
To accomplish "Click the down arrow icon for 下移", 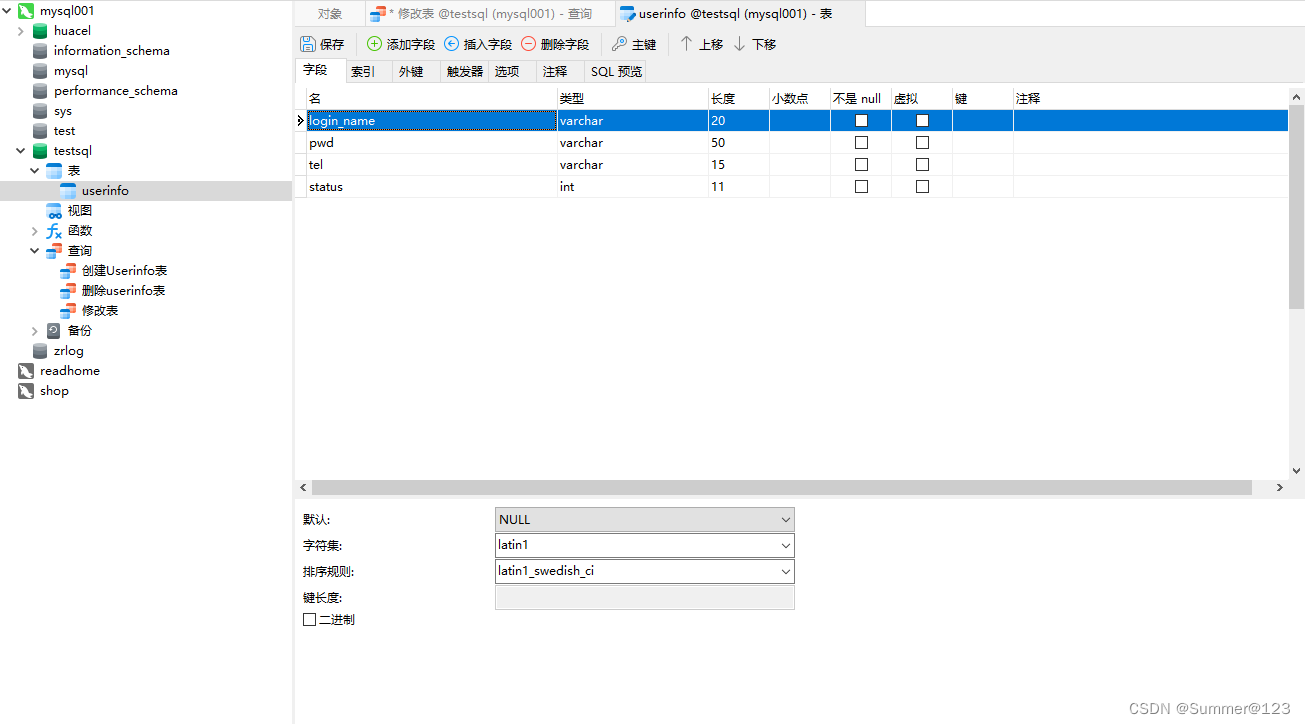I will 739,44.
